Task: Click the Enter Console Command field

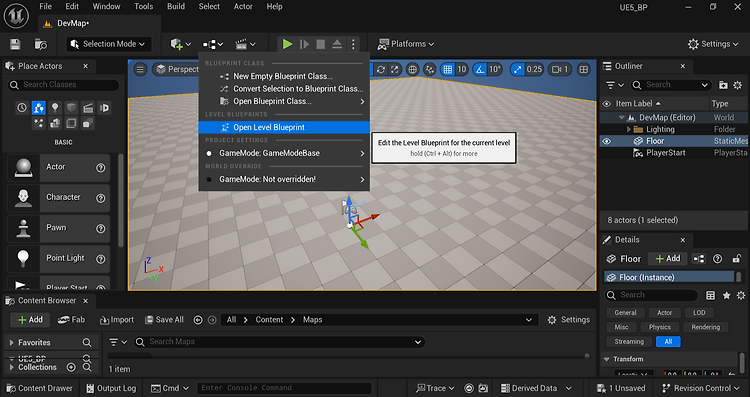Action: [284, 388]
